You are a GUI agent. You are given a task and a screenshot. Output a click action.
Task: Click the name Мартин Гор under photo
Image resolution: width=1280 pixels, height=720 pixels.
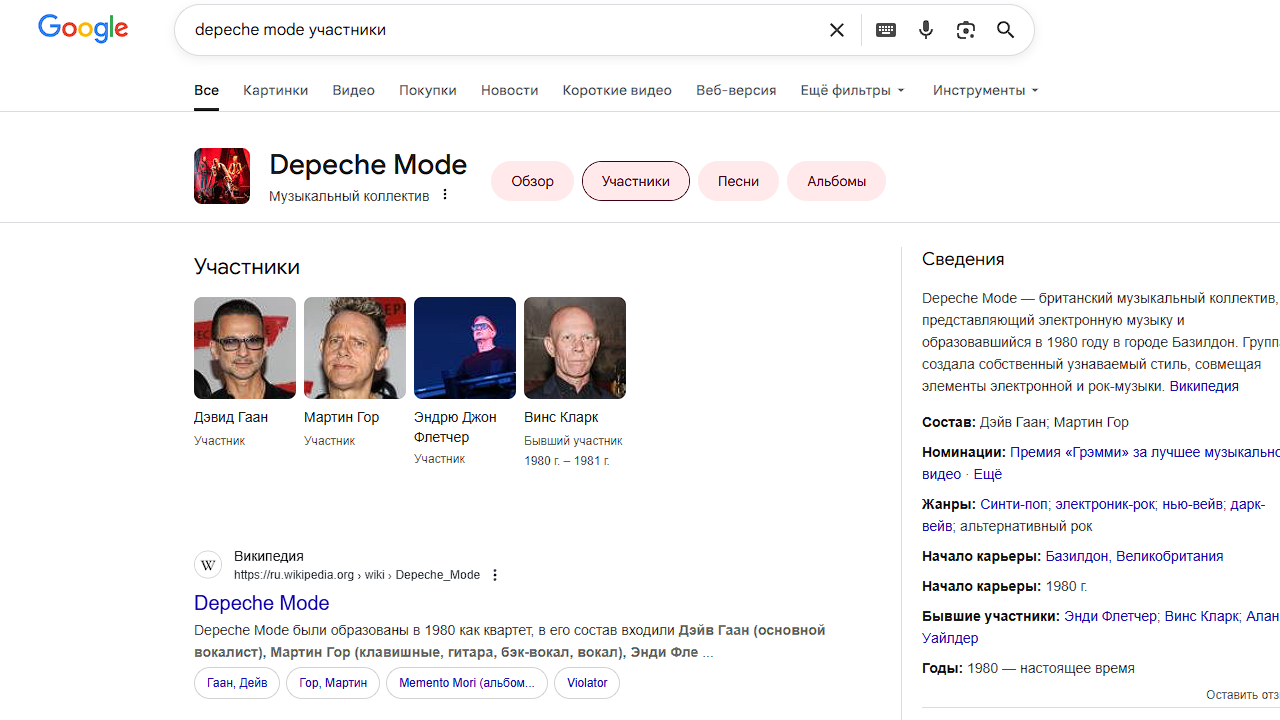[342, 417]
